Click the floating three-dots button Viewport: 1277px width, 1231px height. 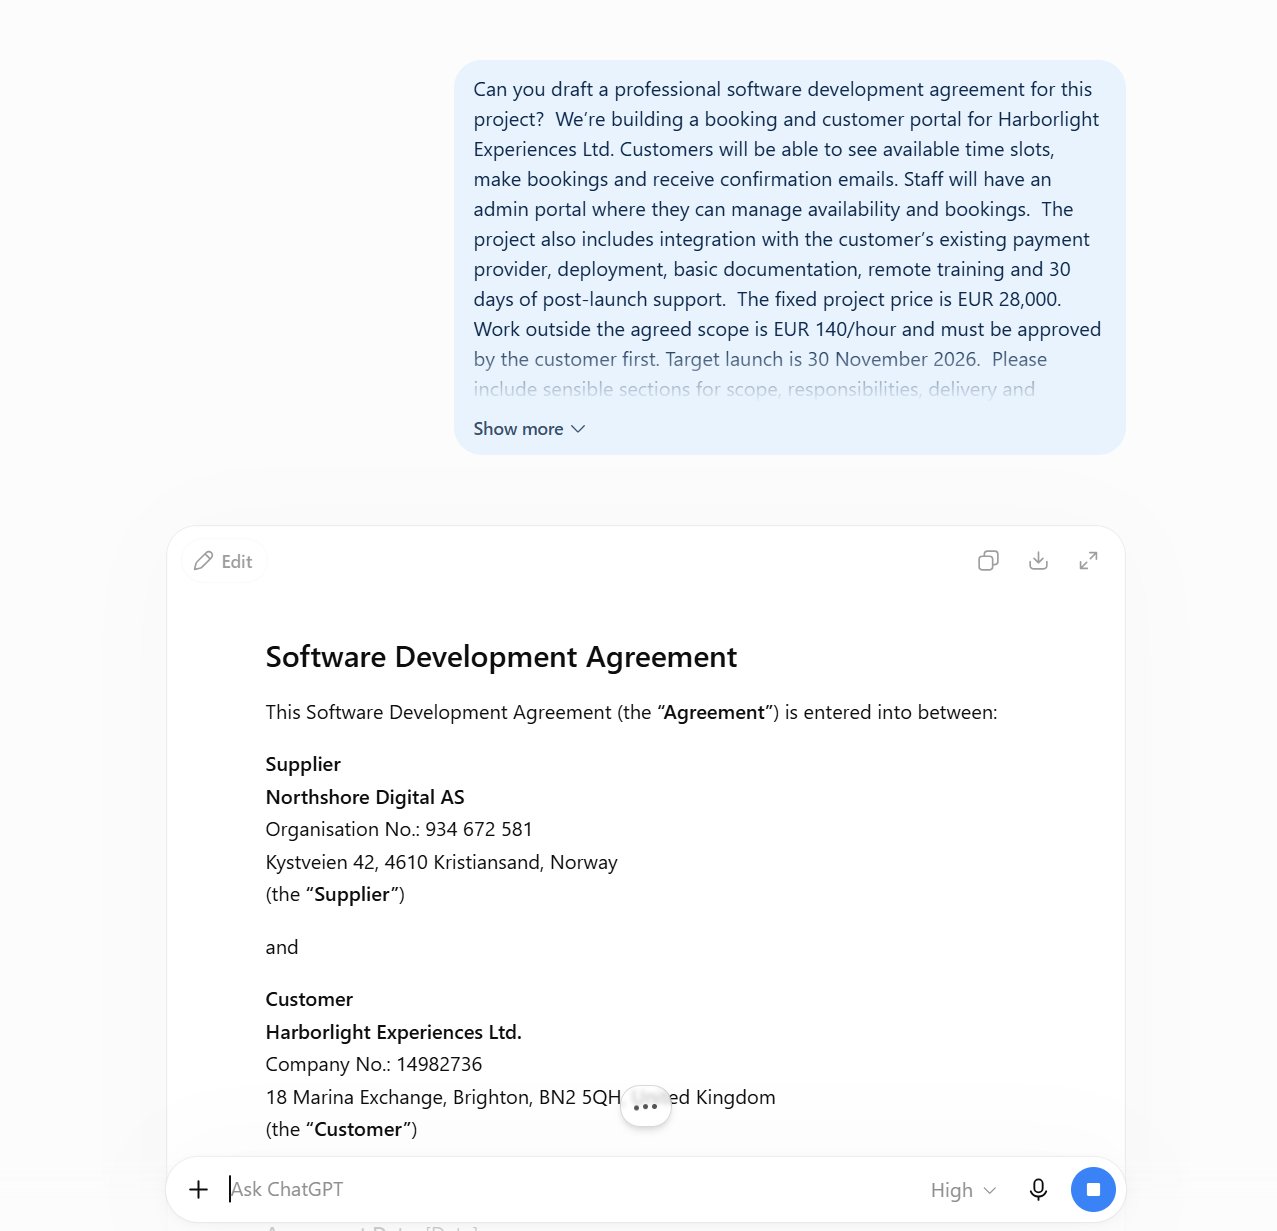[x=646, y=1106]
